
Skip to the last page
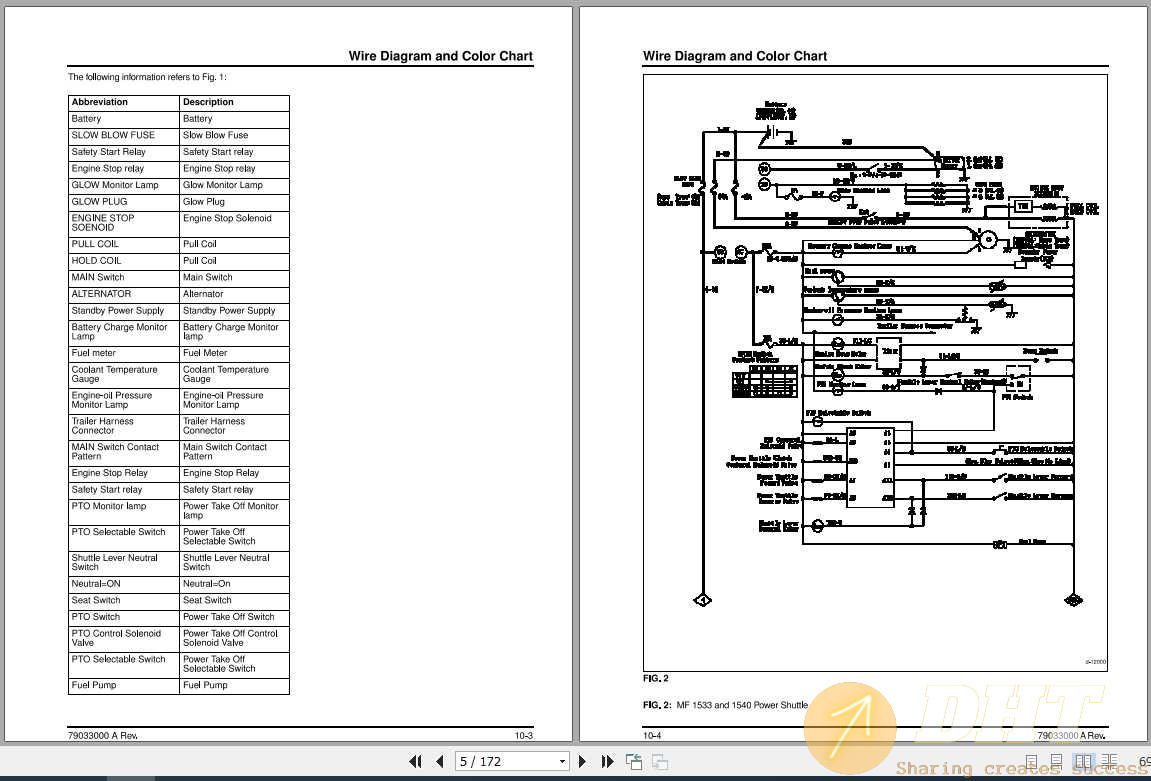point(607,761)
